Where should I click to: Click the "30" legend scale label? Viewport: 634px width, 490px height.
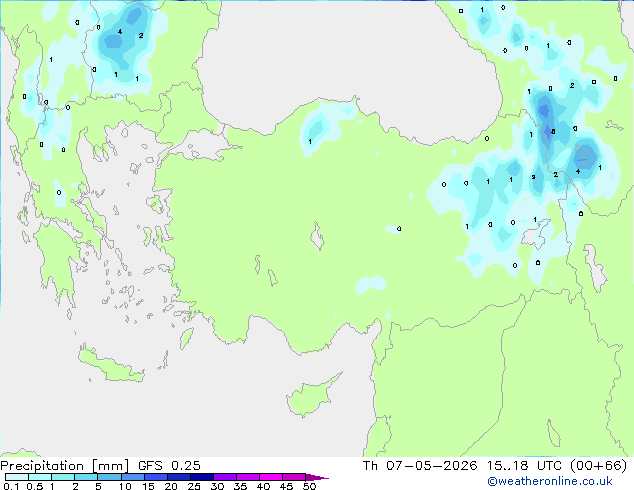(217, 486)
